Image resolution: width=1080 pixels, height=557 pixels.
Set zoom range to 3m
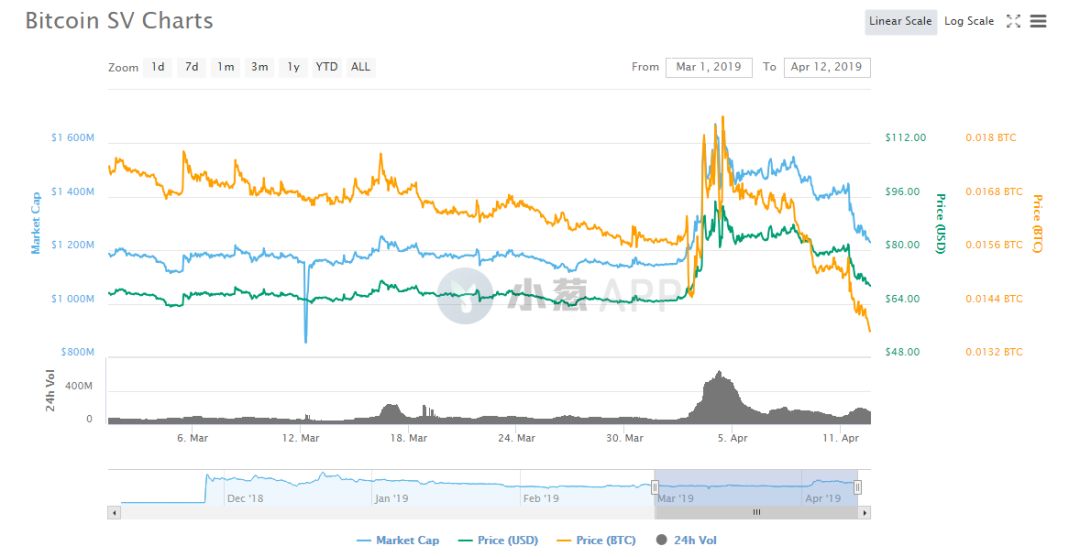259,67
